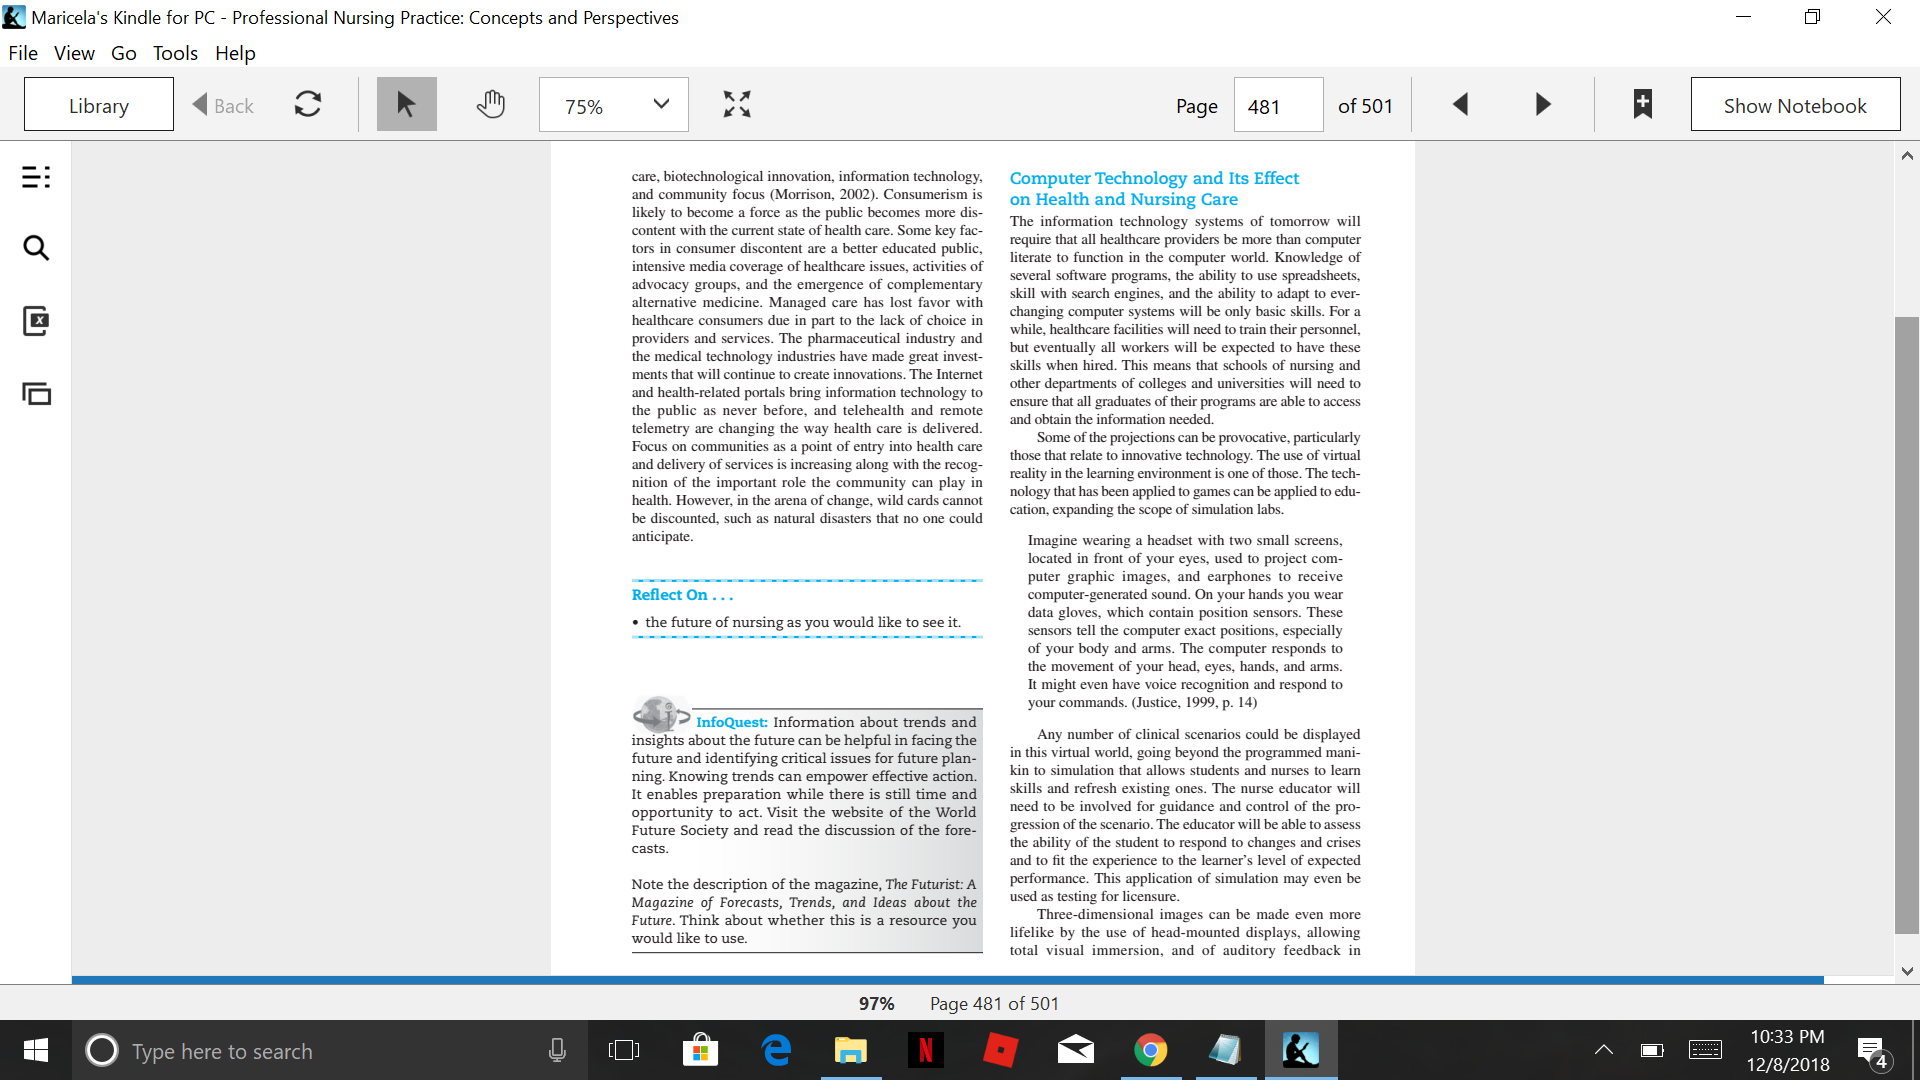1920x1080 pixels.
Task: Click the Reflect On heading
Action: (x=682, y=595)
